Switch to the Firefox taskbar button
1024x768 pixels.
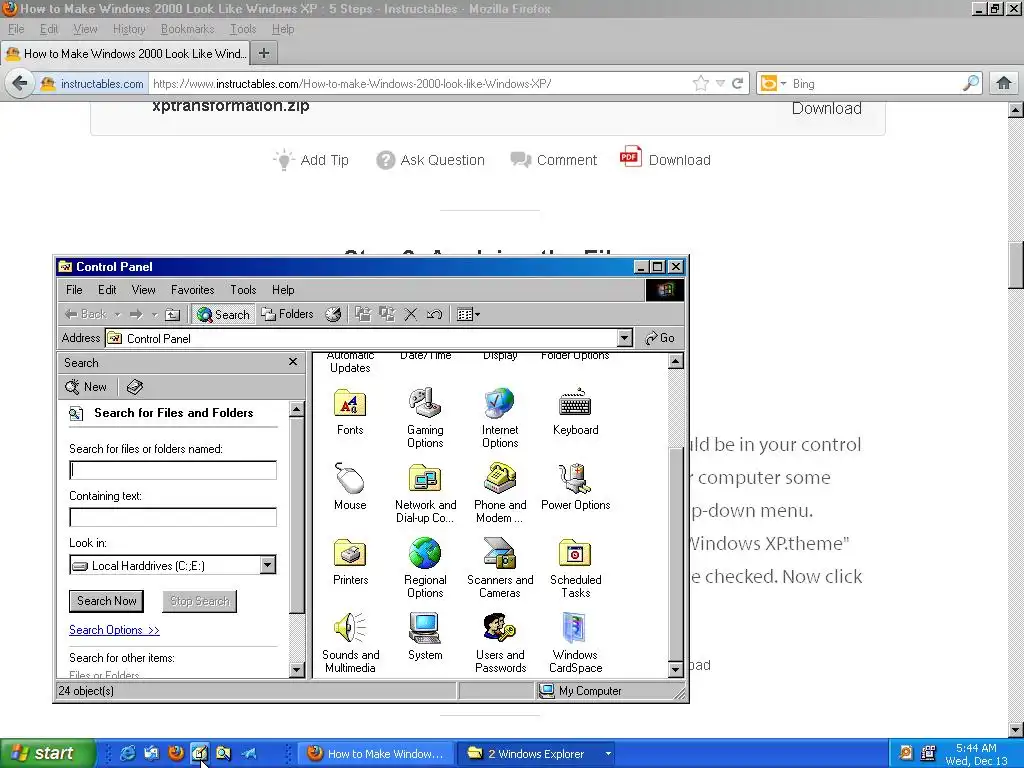[376, 754]
